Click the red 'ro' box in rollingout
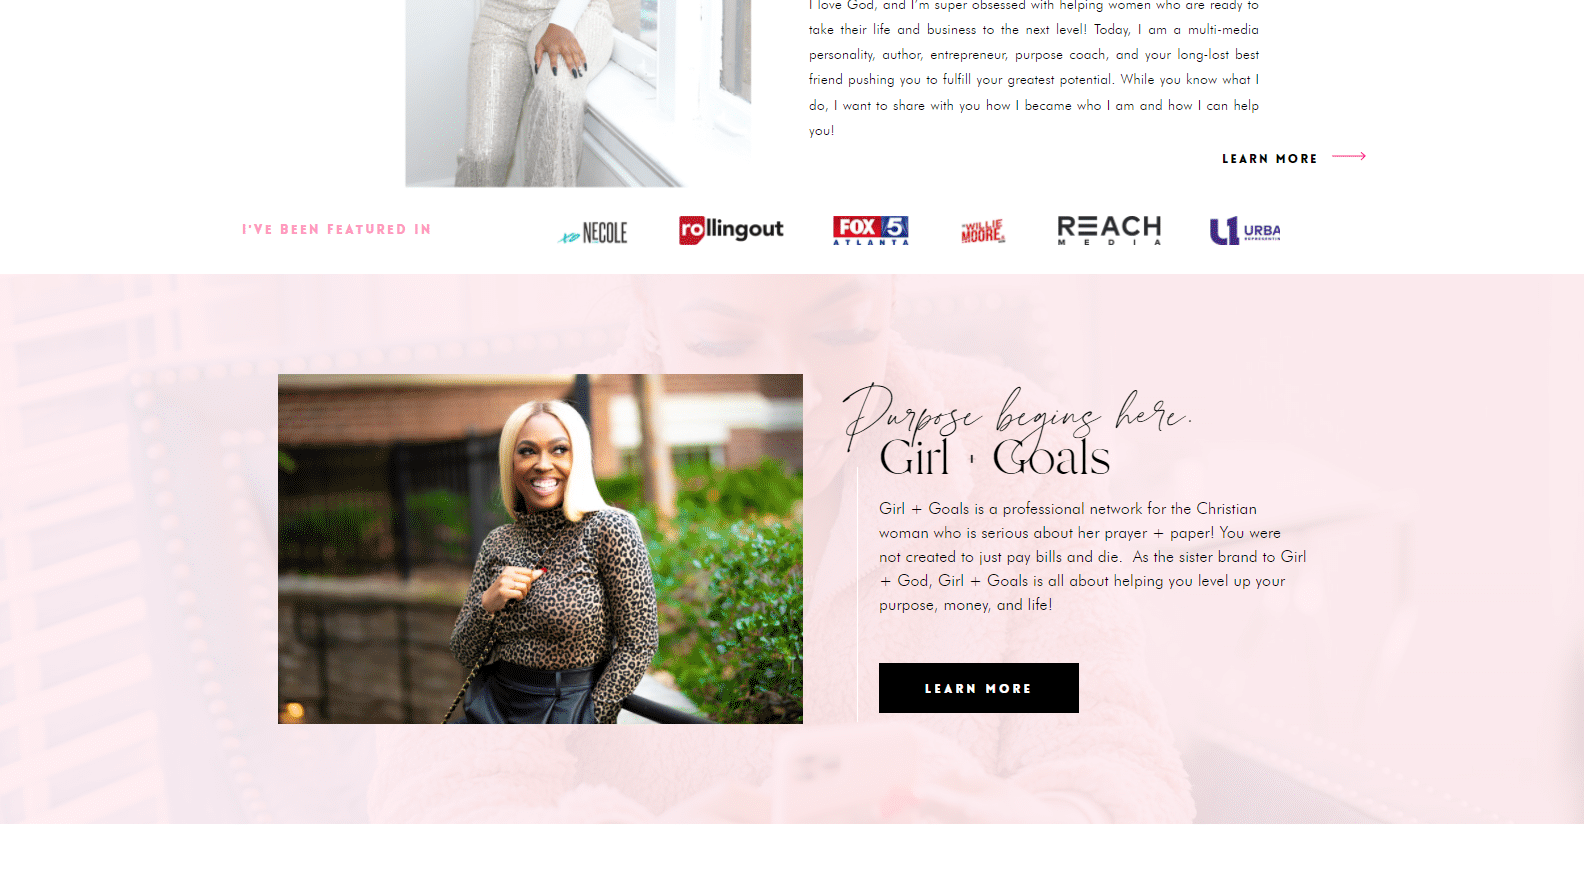The height and width of the screenshot is (891, 1584). (692, 230)
